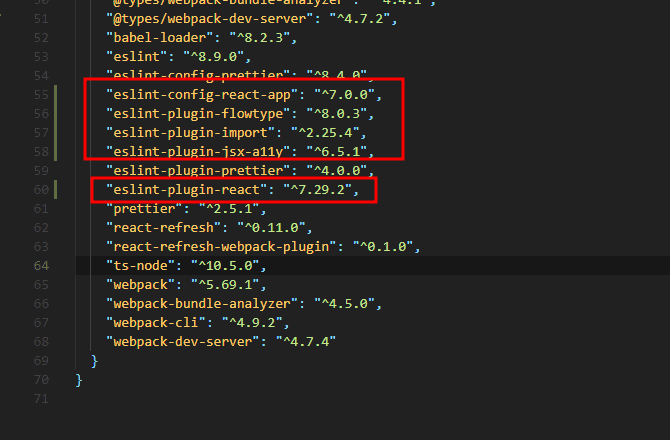This screenshot has height=440, width=670.
Task: Click version value "^10.5.0" of ts-node
Action: tap(225, 266)
